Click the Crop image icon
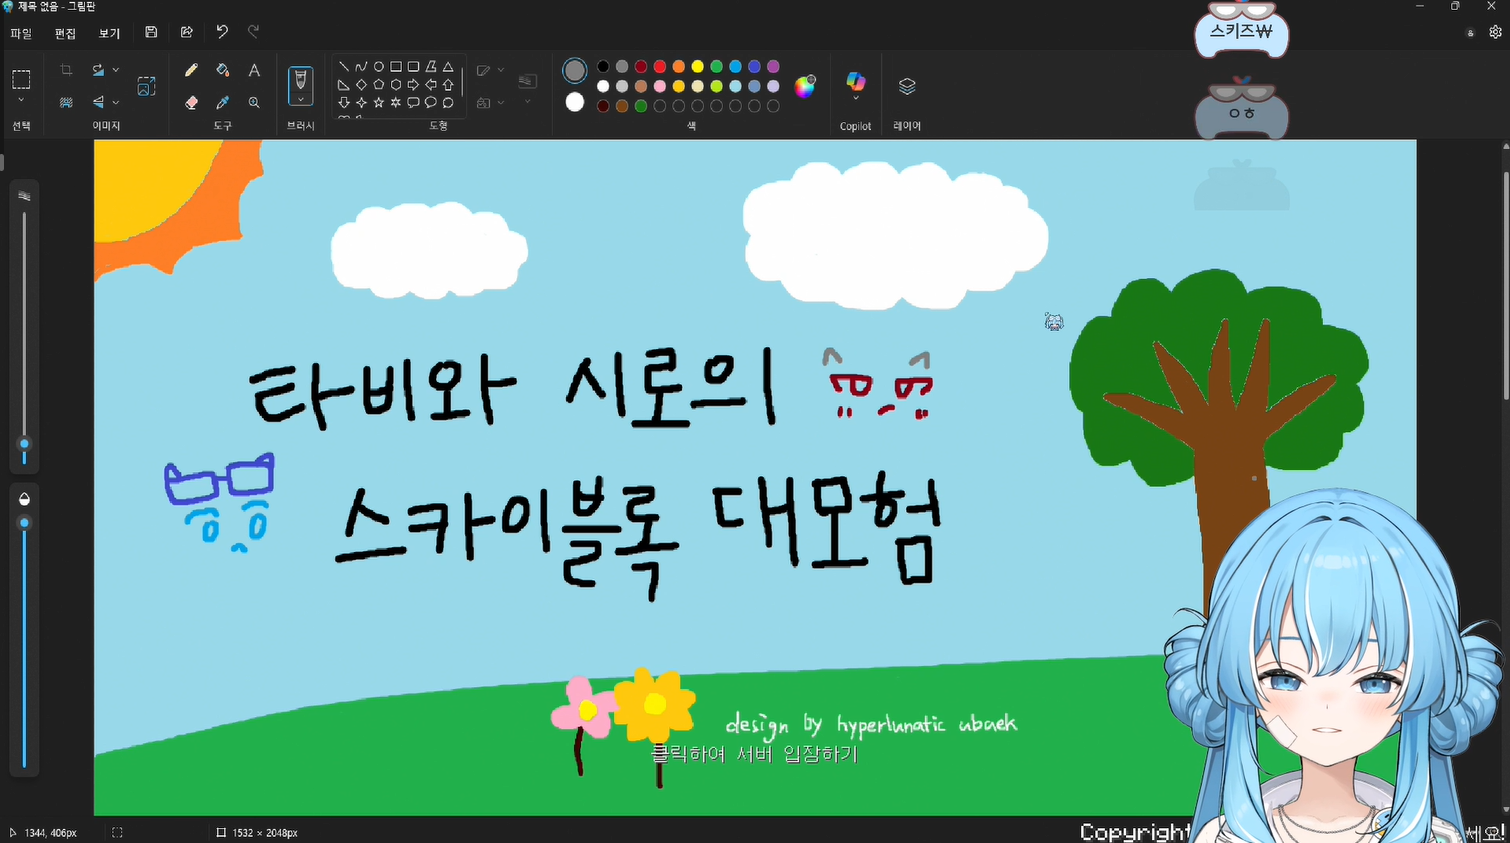 (66, 70)
